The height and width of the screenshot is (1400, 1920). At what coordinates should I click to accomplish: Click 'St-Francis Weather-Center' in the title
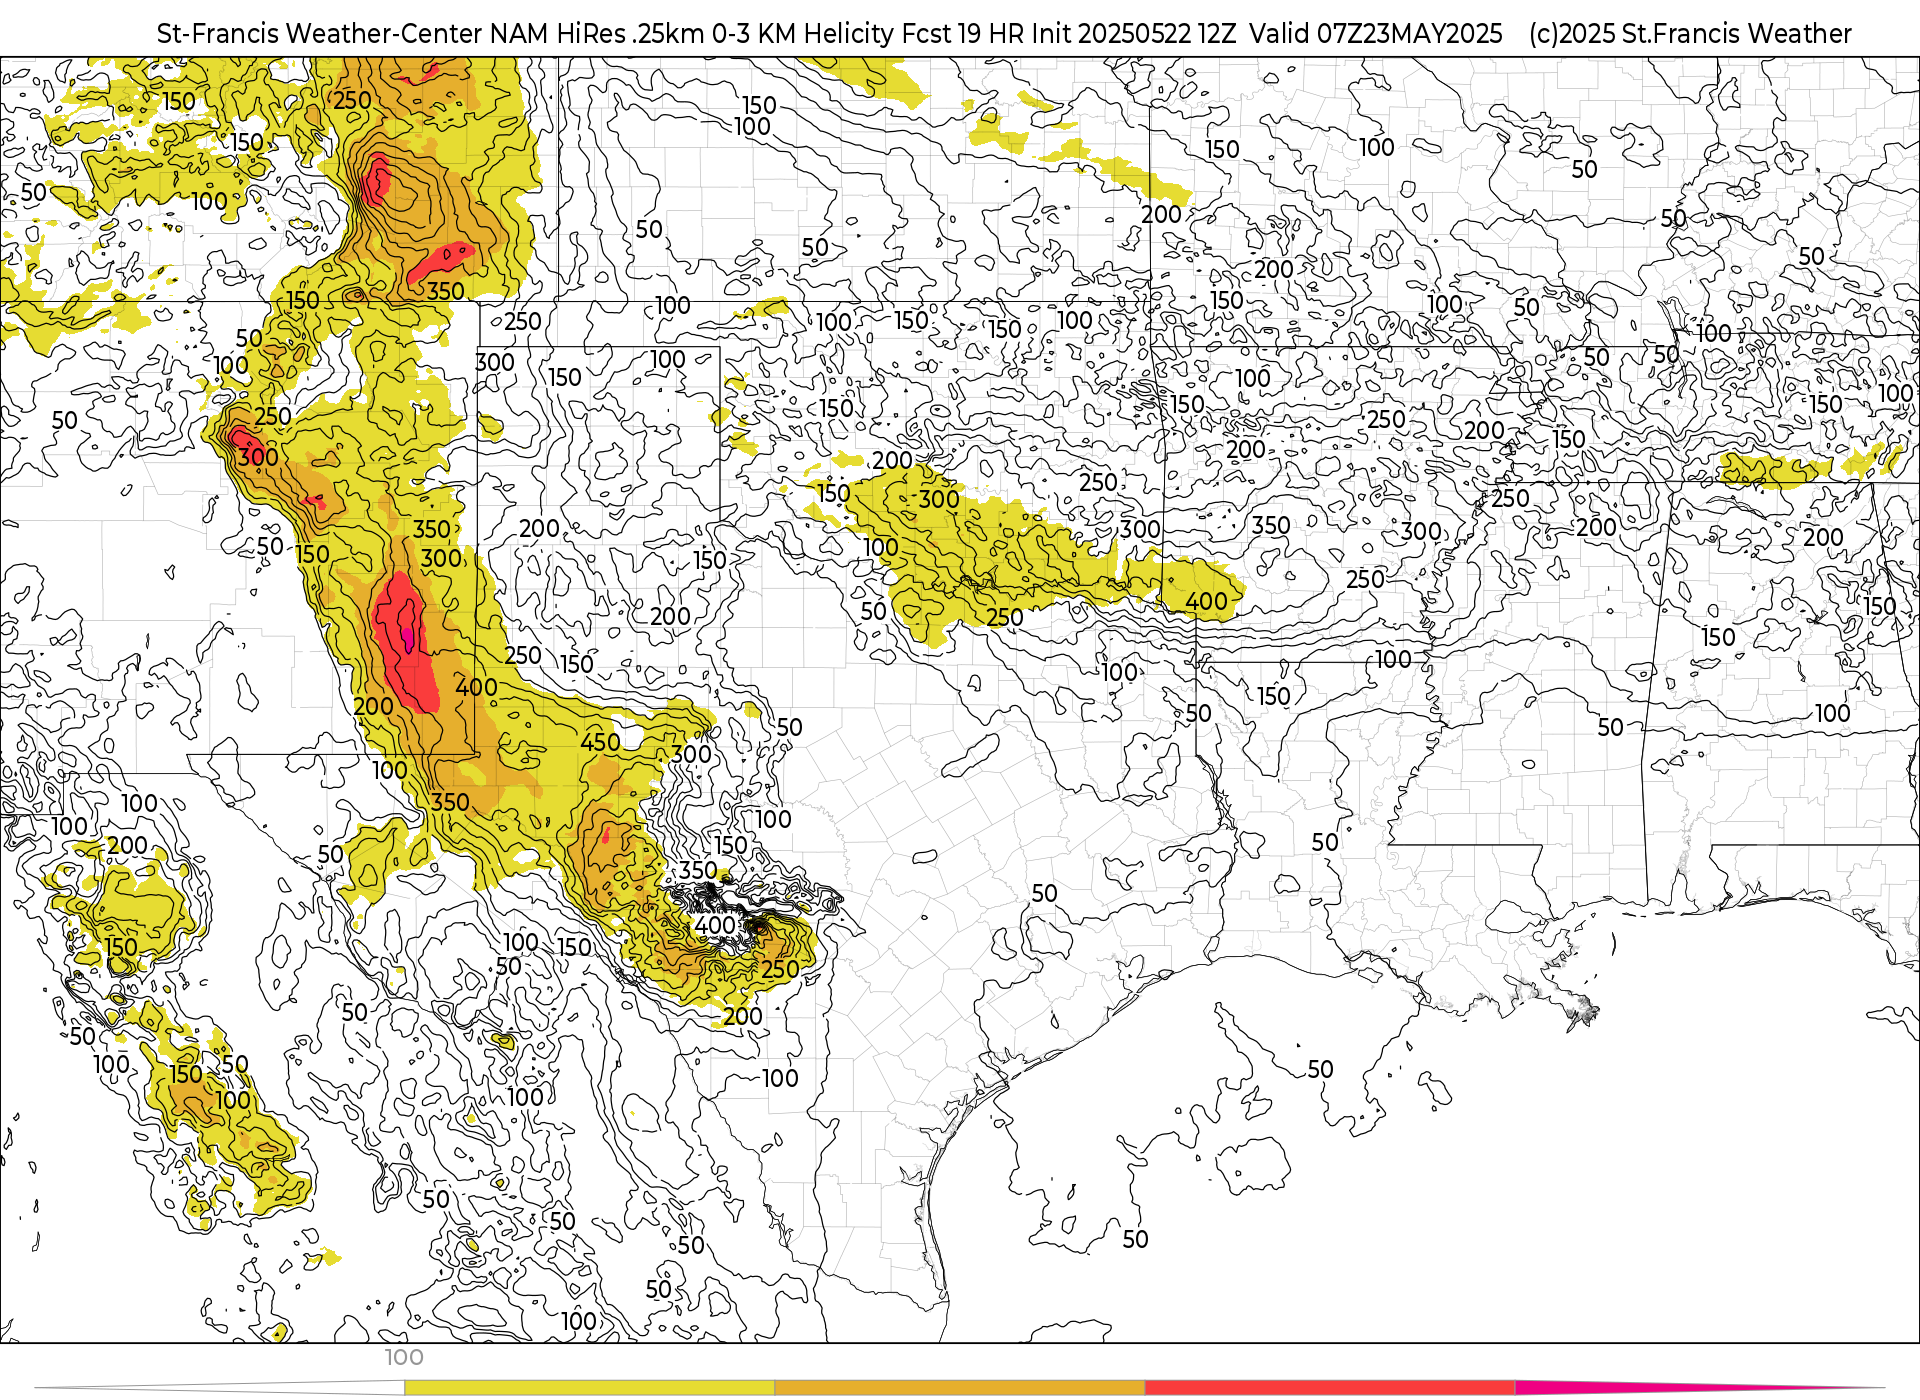coord(320,34)
